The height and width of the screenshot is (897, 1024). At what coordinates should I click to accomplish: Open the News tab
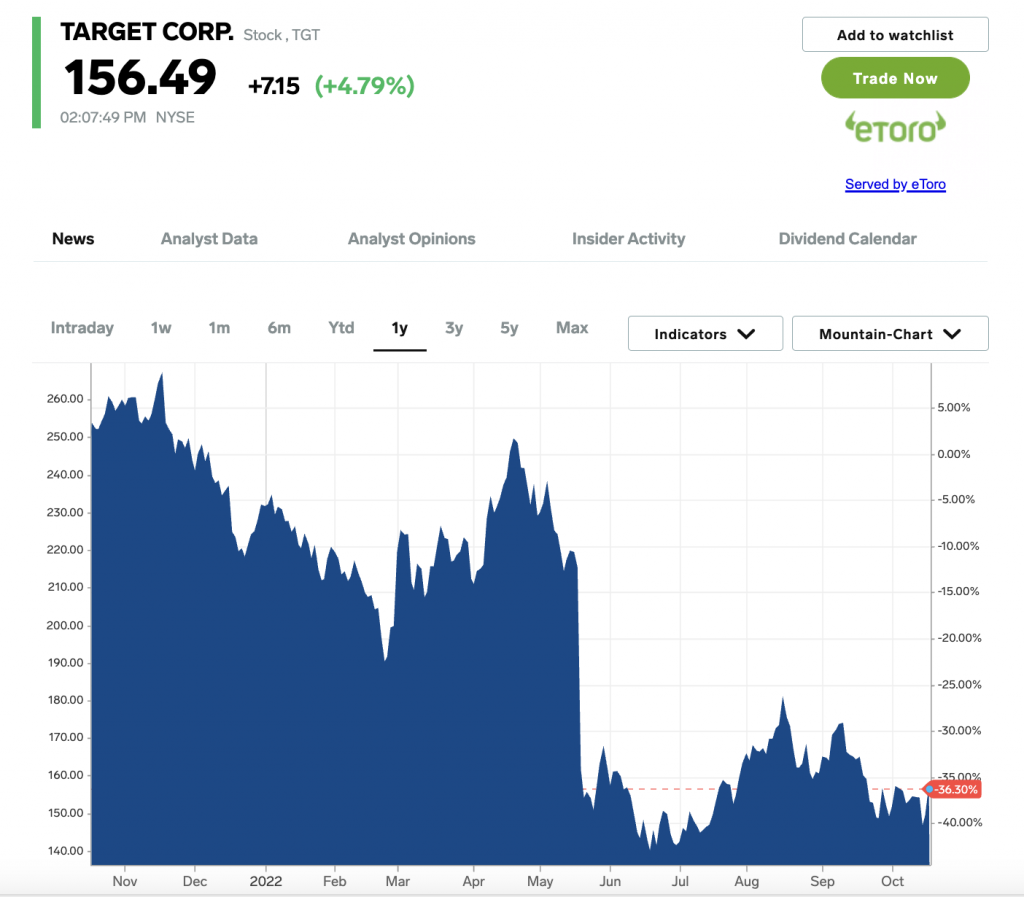point(73,239)
